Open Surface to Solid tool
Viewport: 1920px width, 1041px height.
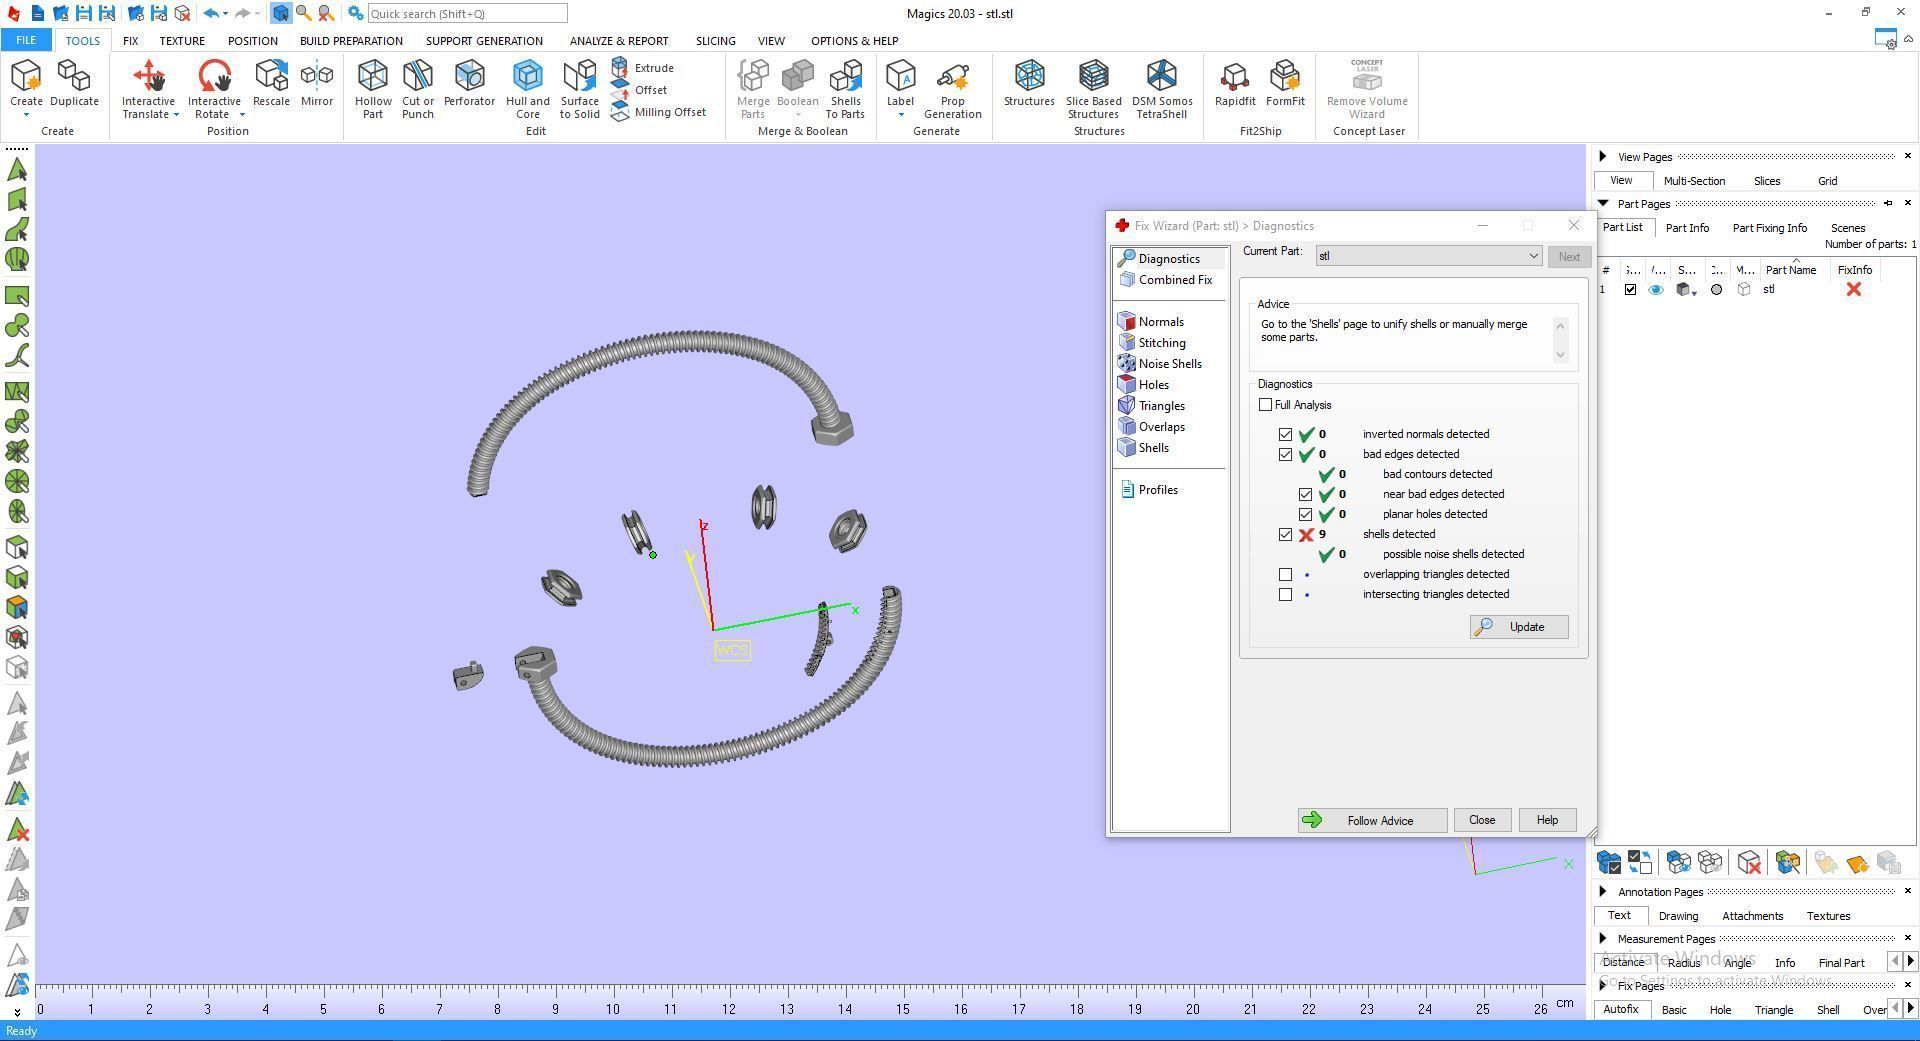(x=580, y=88)
